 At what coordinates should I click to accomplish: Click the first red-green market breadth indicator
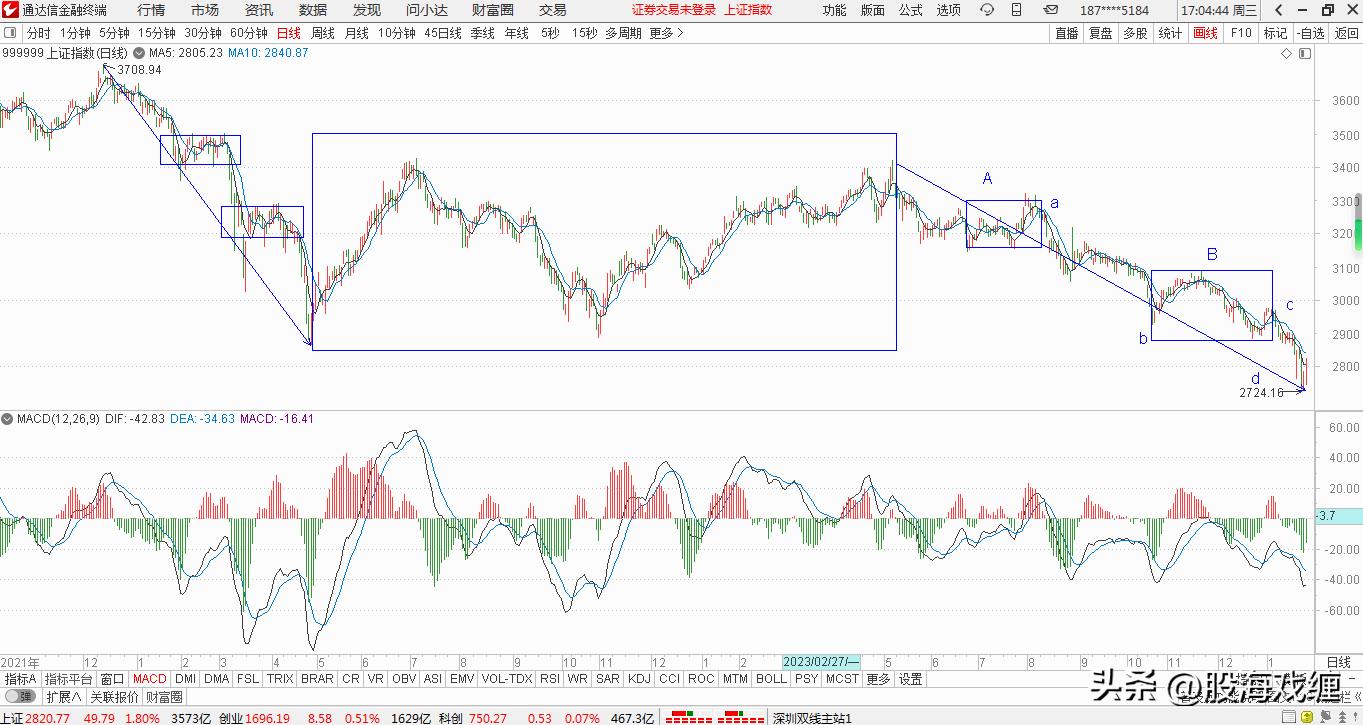click(688, 717)
